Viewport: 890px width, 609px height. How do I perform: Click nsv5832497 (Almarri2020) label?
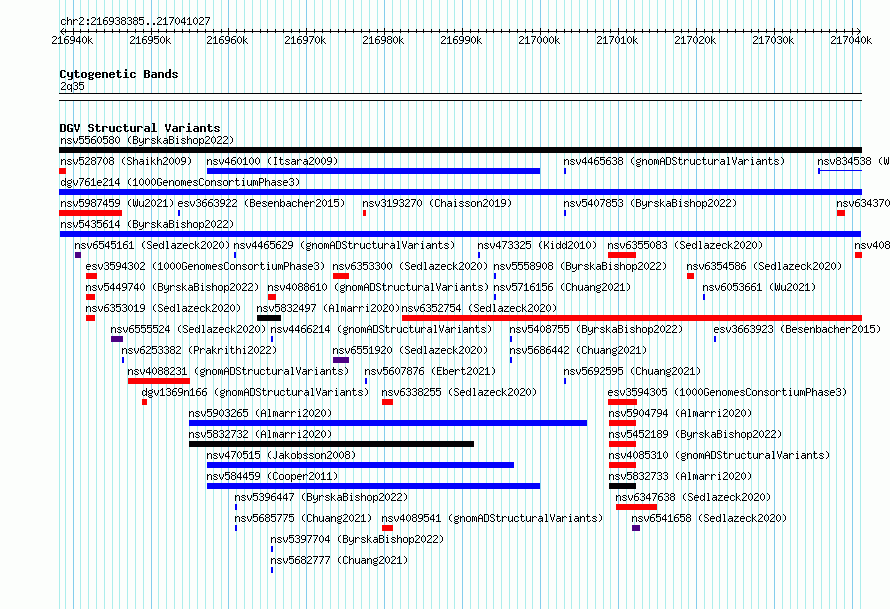(328, 308)
